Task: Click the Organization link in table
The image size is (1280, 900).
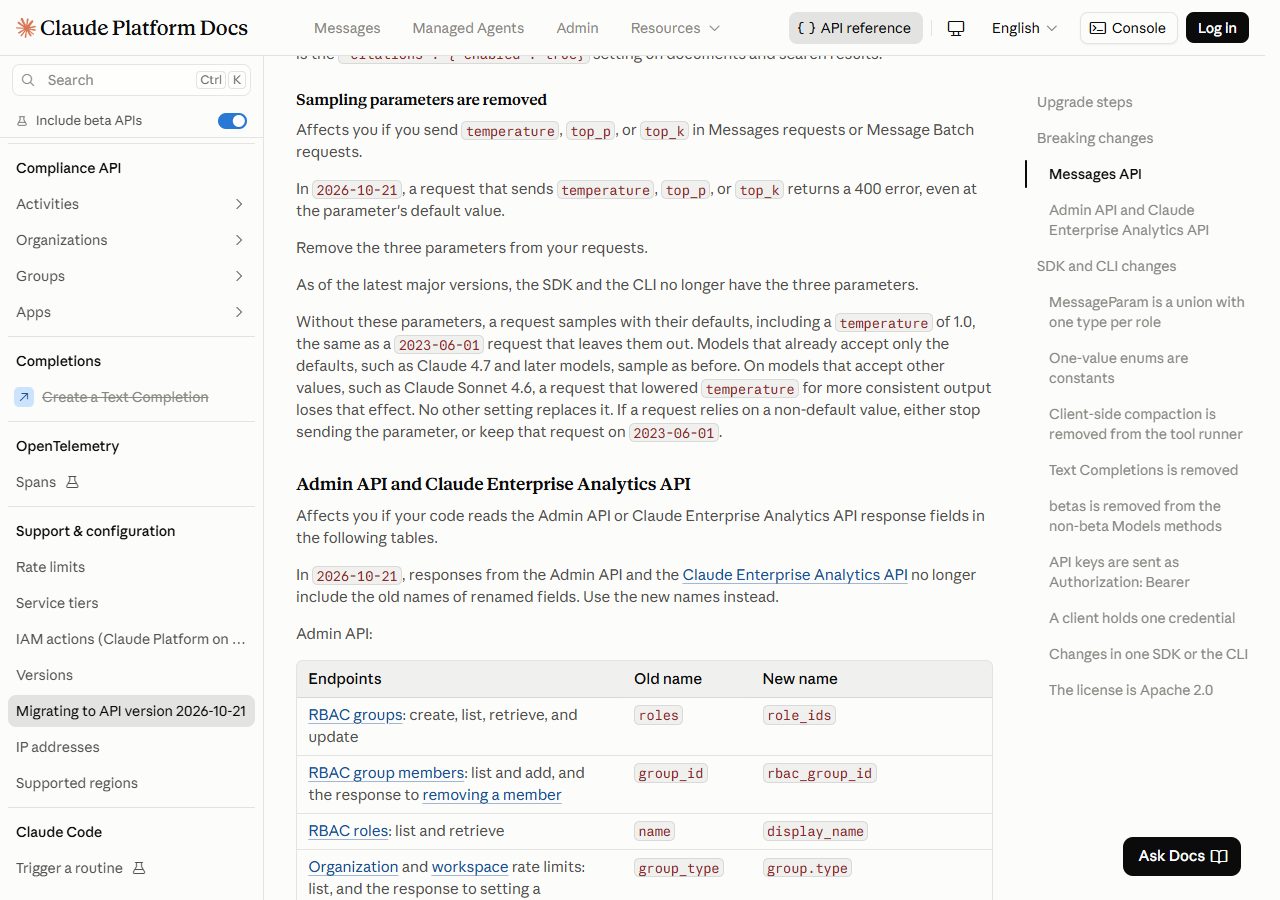Action: pyautogui.click(x=353, y=867)
